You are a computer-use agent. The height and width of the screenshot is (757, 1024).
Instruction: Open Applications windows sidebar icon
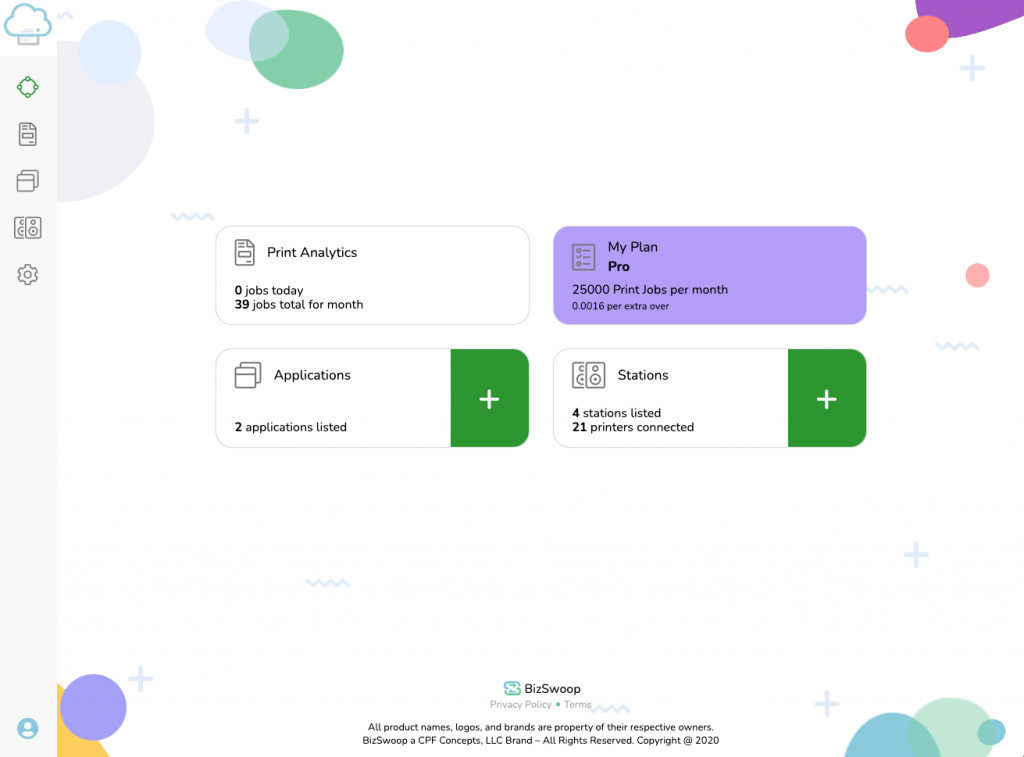pos(28,181)
